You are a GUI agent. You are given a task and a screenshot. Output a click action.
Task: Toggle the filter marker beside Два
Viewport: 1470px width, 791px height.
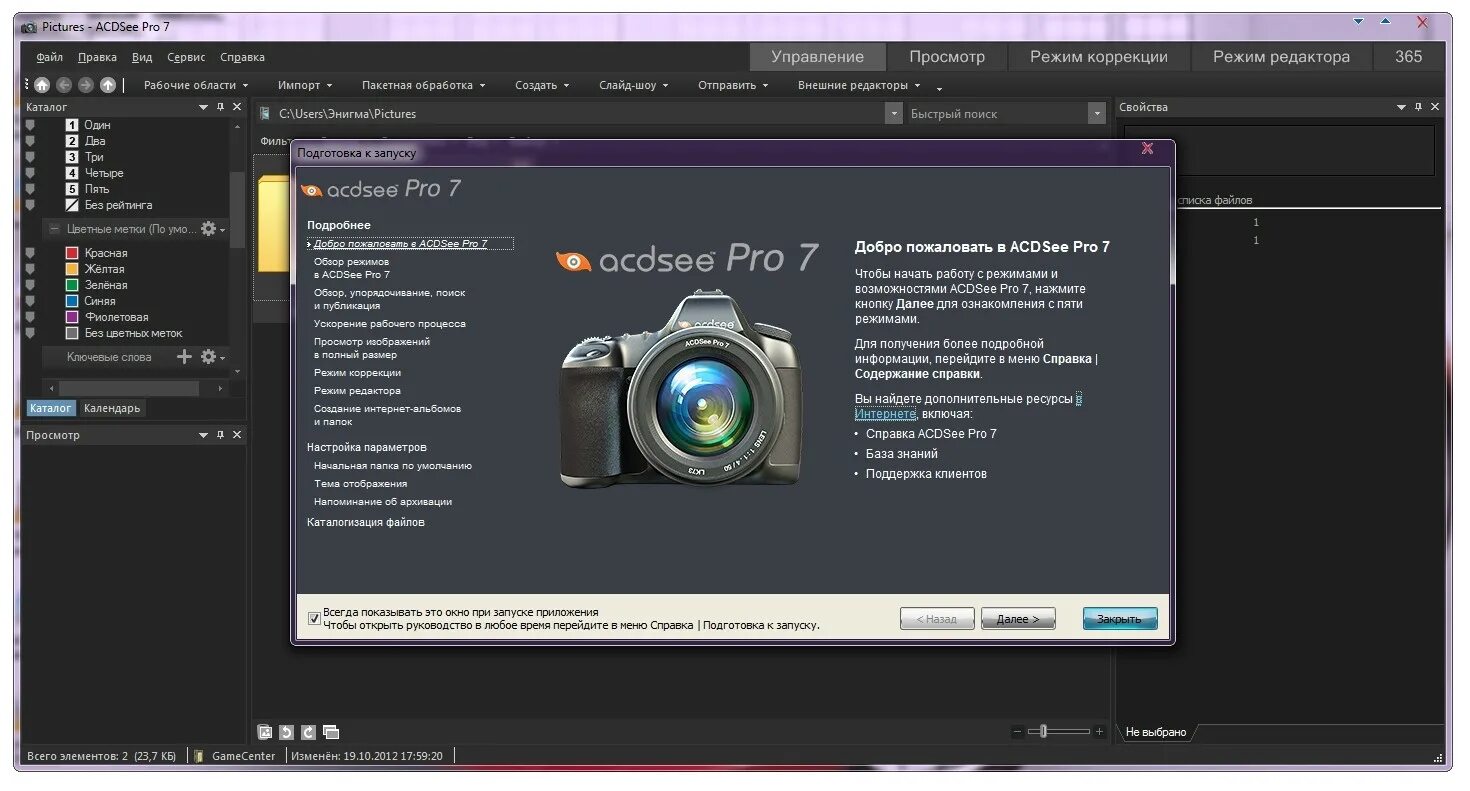[x=31, y=141]
